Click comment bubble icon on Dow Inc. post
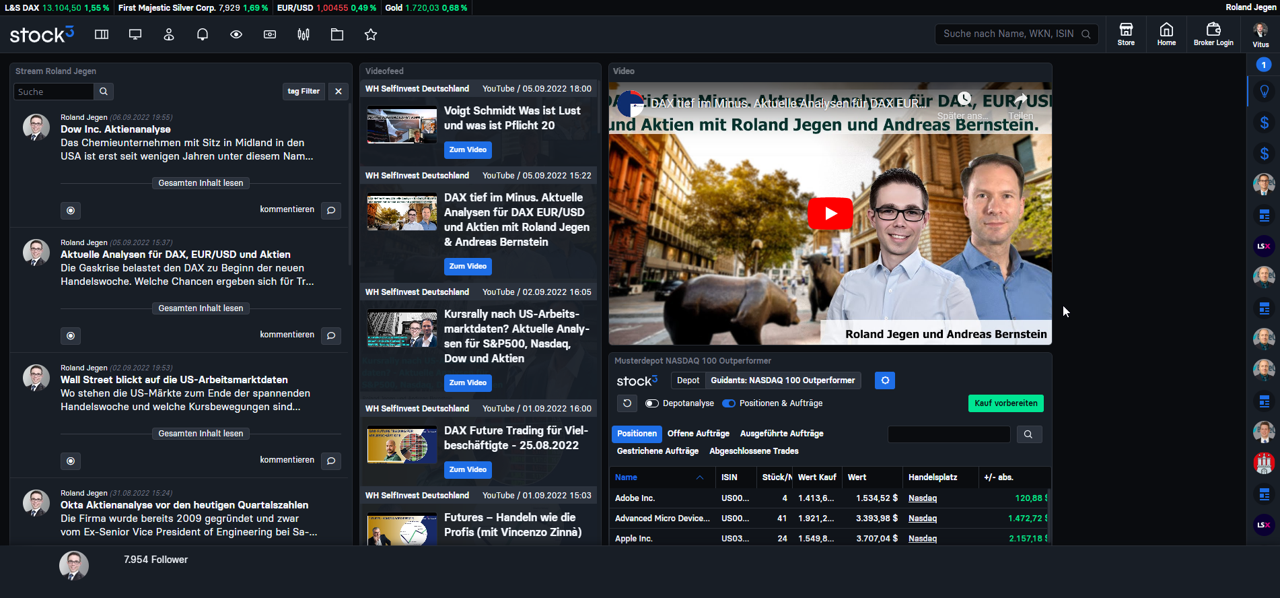Viewport: 1280px width, 598px height. [x=331, y=210]
